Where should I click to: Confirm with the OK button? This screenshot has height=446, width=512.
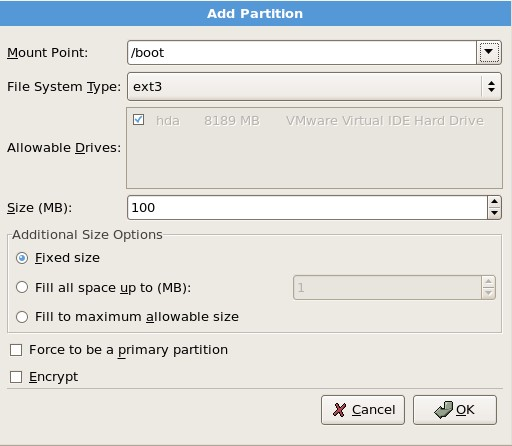click(x=455, y=410)
